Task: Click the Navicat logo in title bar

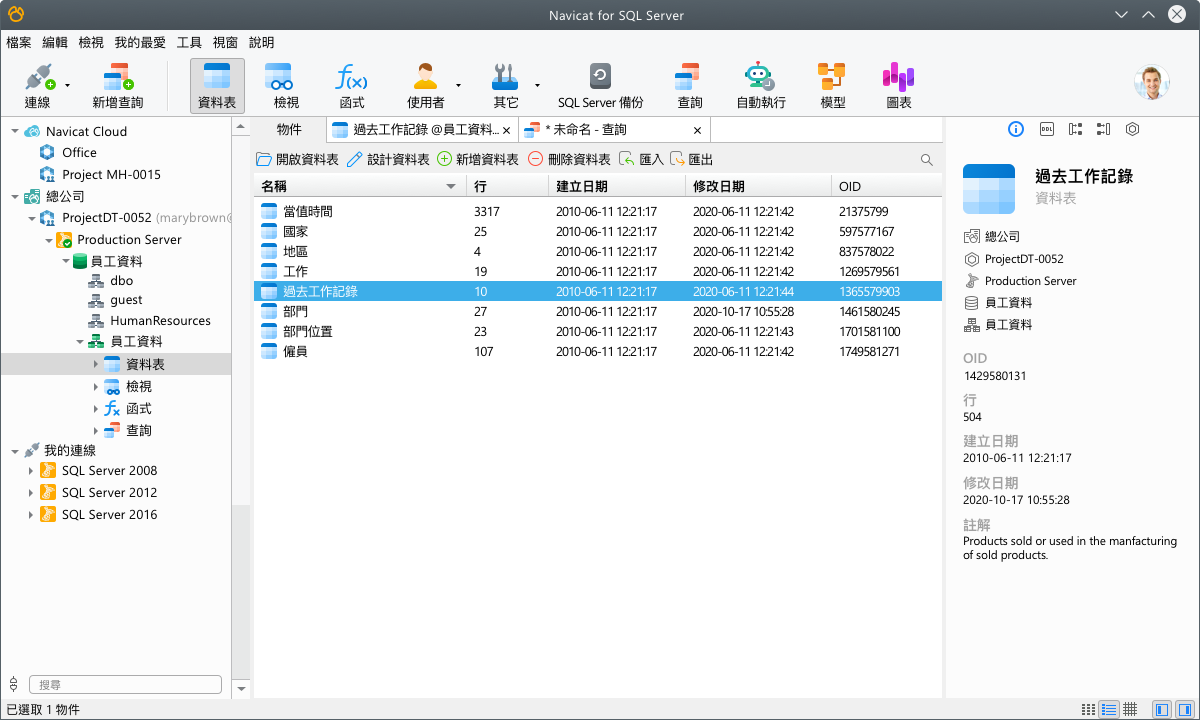Action: tap(15, 14)
